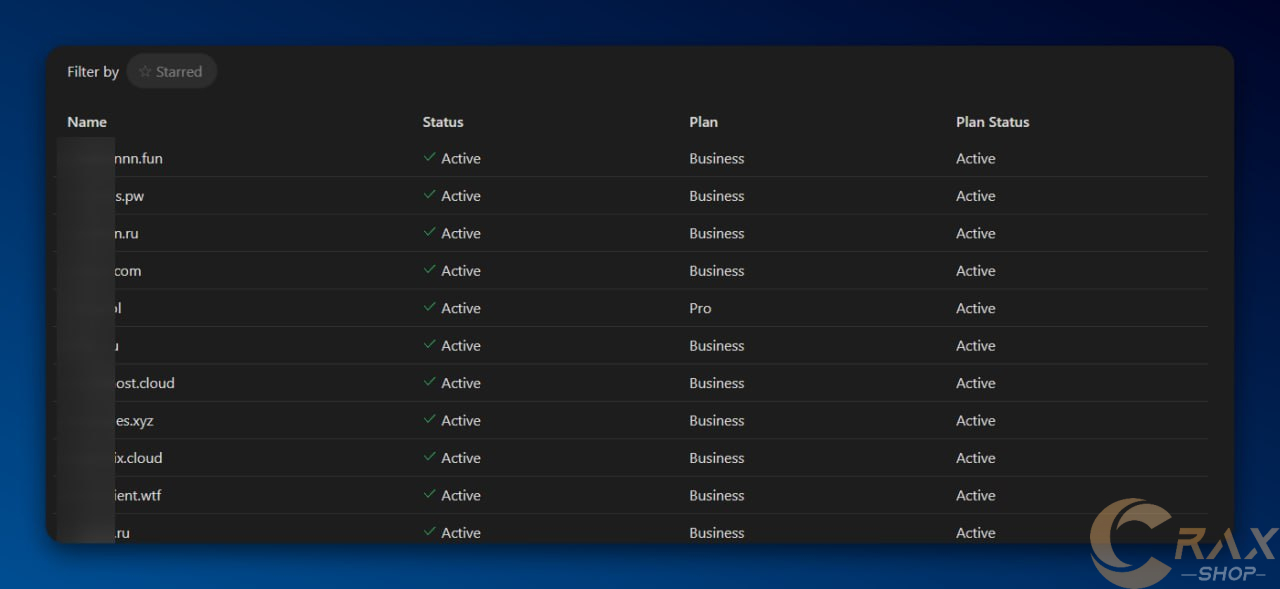Click Plan Status 'Active' in ix.cloud row
1280x589 pixels.
(976, 458)
